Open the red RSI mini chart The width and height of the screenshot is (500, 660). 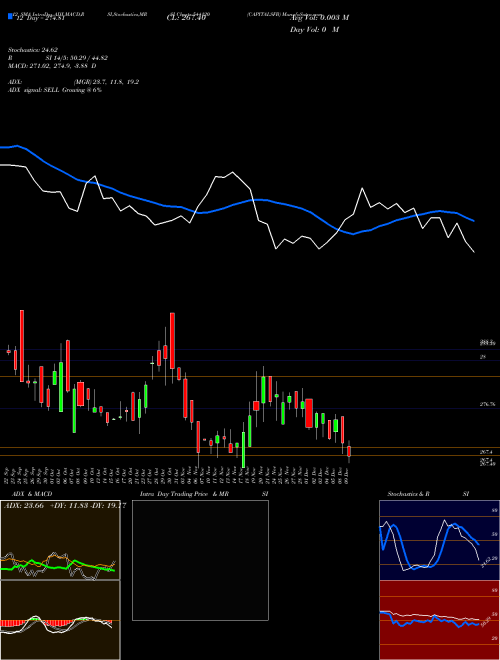[439, 620]
